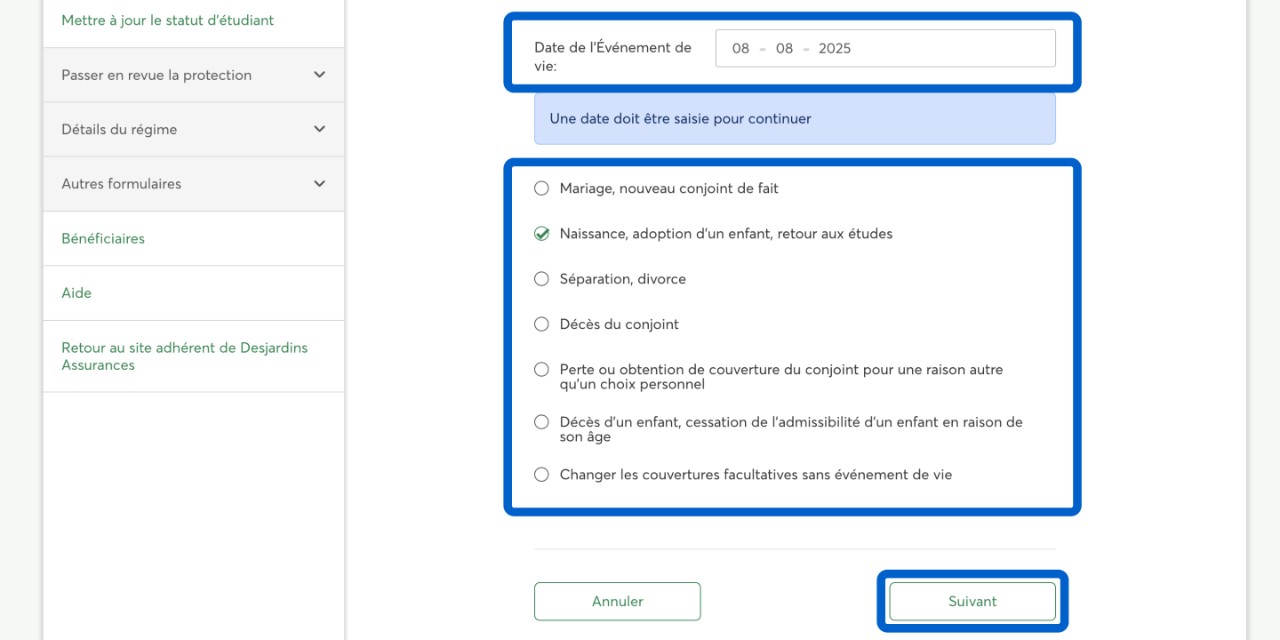Select the Naissance, adoption d'un enfant option
The height and width of the screenshot is (640, 1280).
point(541,234)
